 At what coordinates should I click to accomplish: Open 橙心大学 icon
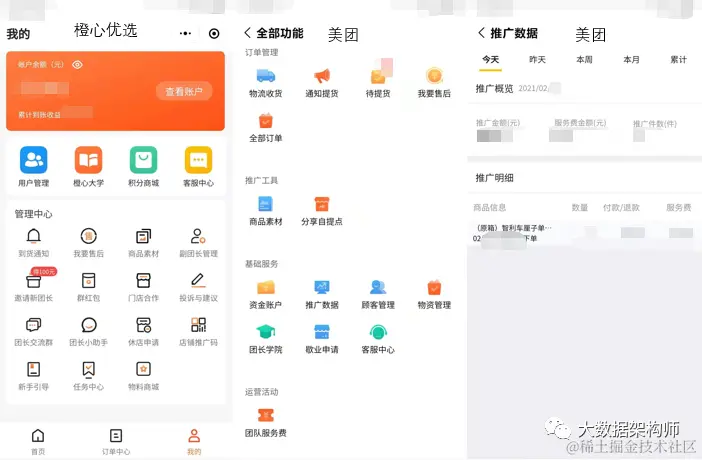point(89,160)
